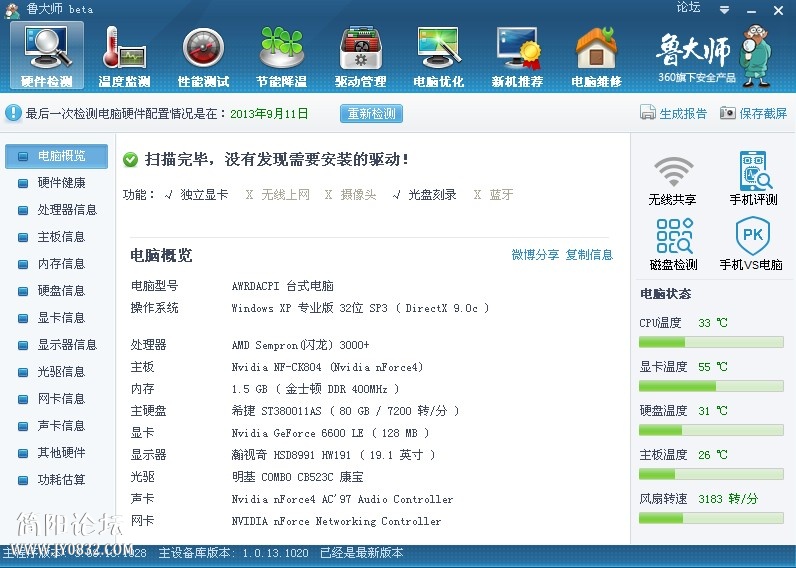
Task: Click the 鲁大师 logo at top right
Action: coord(713,56)
